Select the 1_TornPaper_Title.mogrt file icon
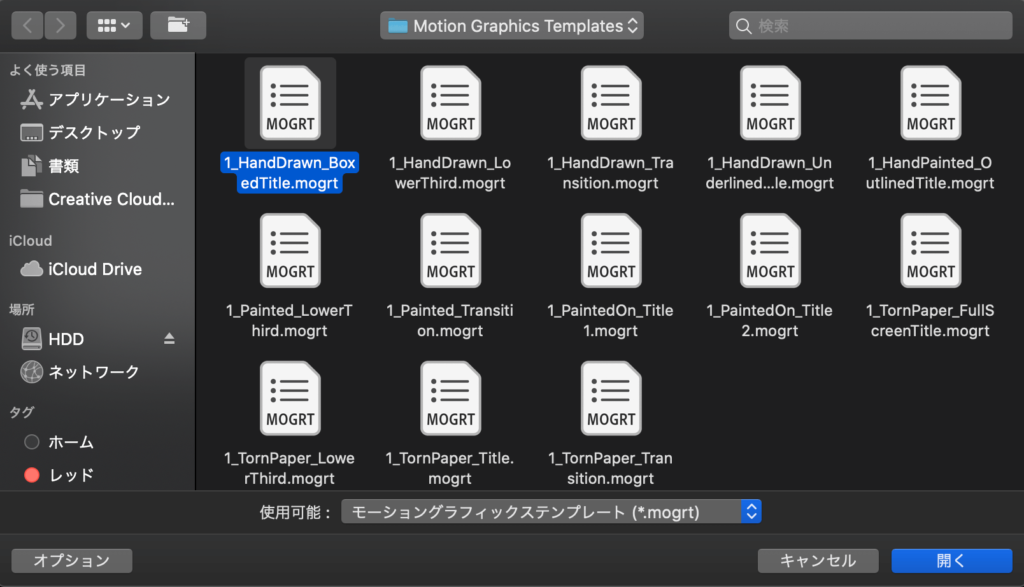Screen dimensions: 1024x587 (451, 398)
